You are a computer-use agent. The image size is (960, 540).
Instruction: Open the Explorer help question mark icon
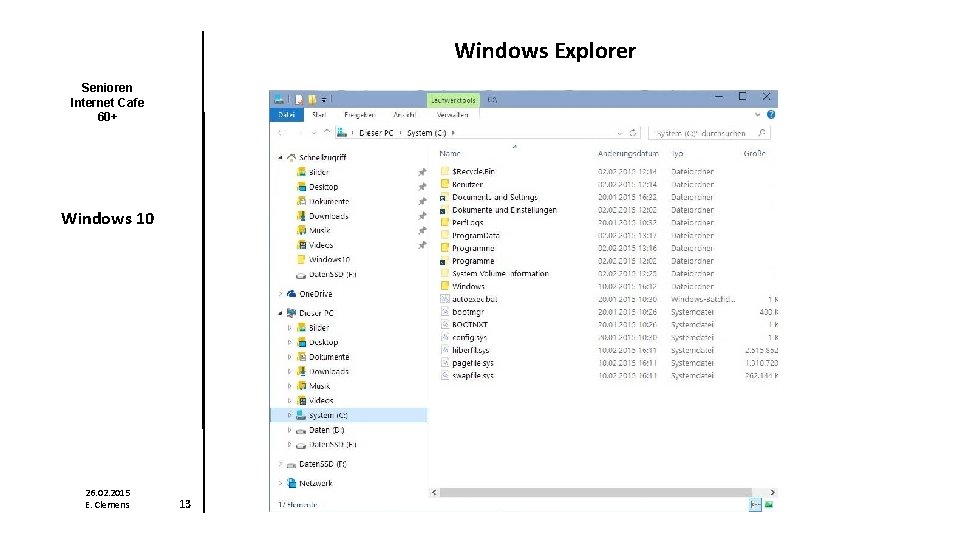(x=771, y=114)
